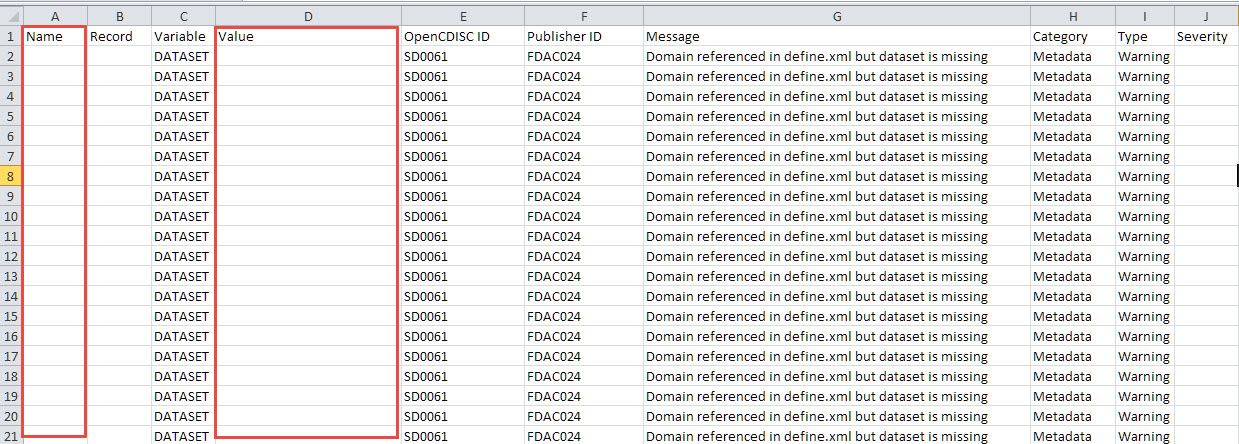Click the Record header cell
The width and height of the screenshot is (1239, 444).
click(119, 36)
